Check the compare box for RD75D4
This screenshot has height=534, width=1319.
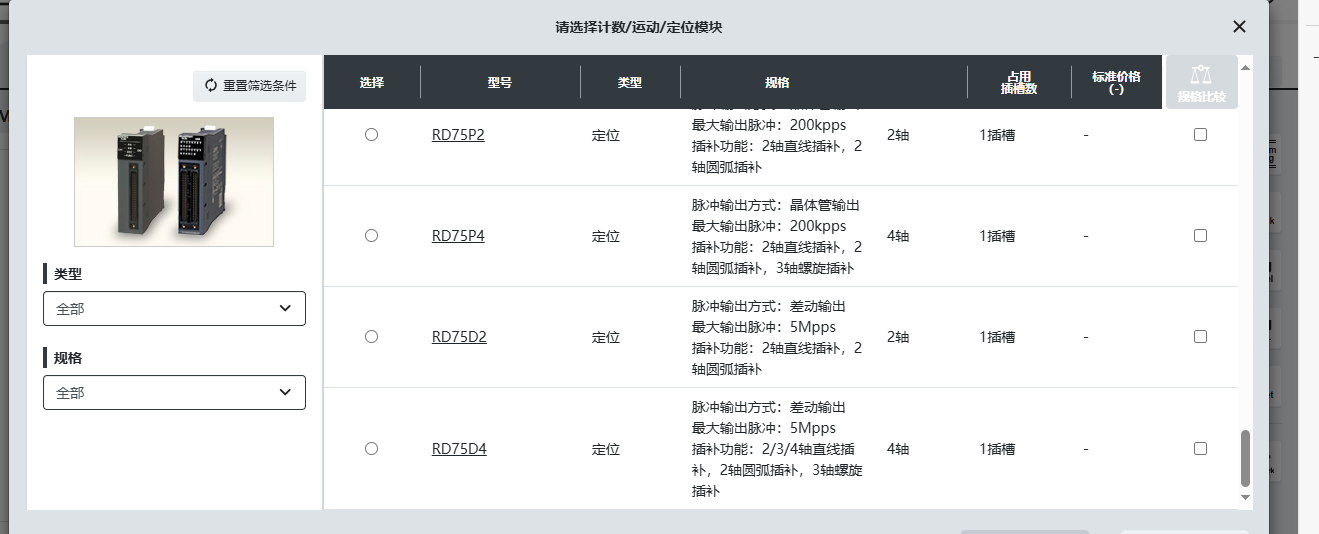click(x=1201, y=449)
